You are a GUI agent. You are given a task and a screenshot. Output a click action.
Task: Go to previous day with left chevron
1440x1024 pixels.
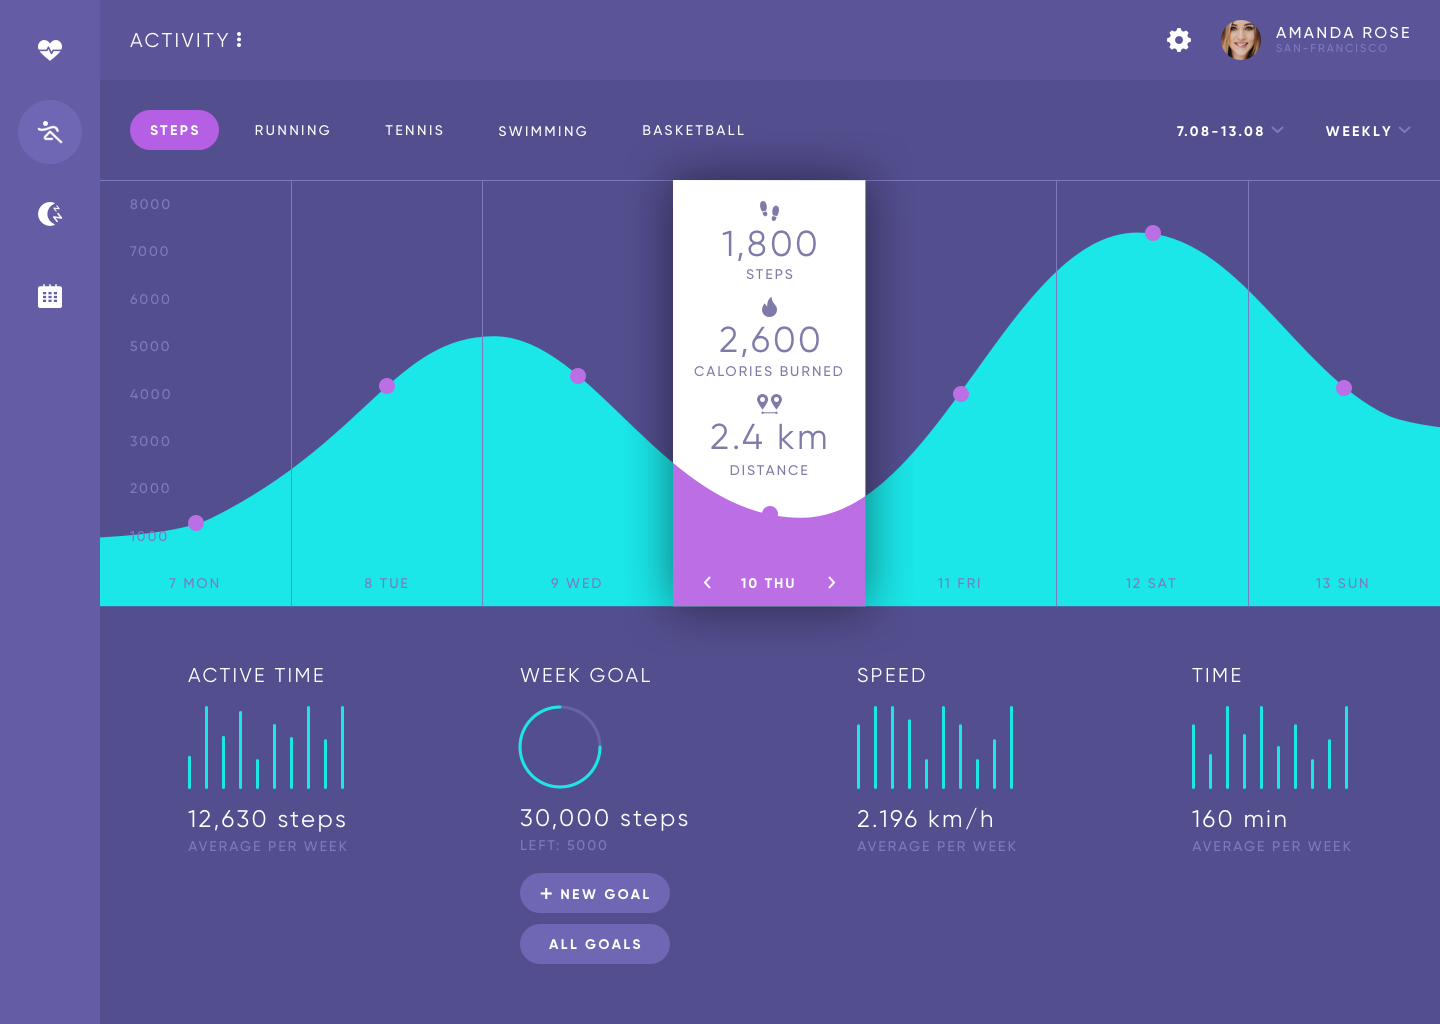[707, 583]
